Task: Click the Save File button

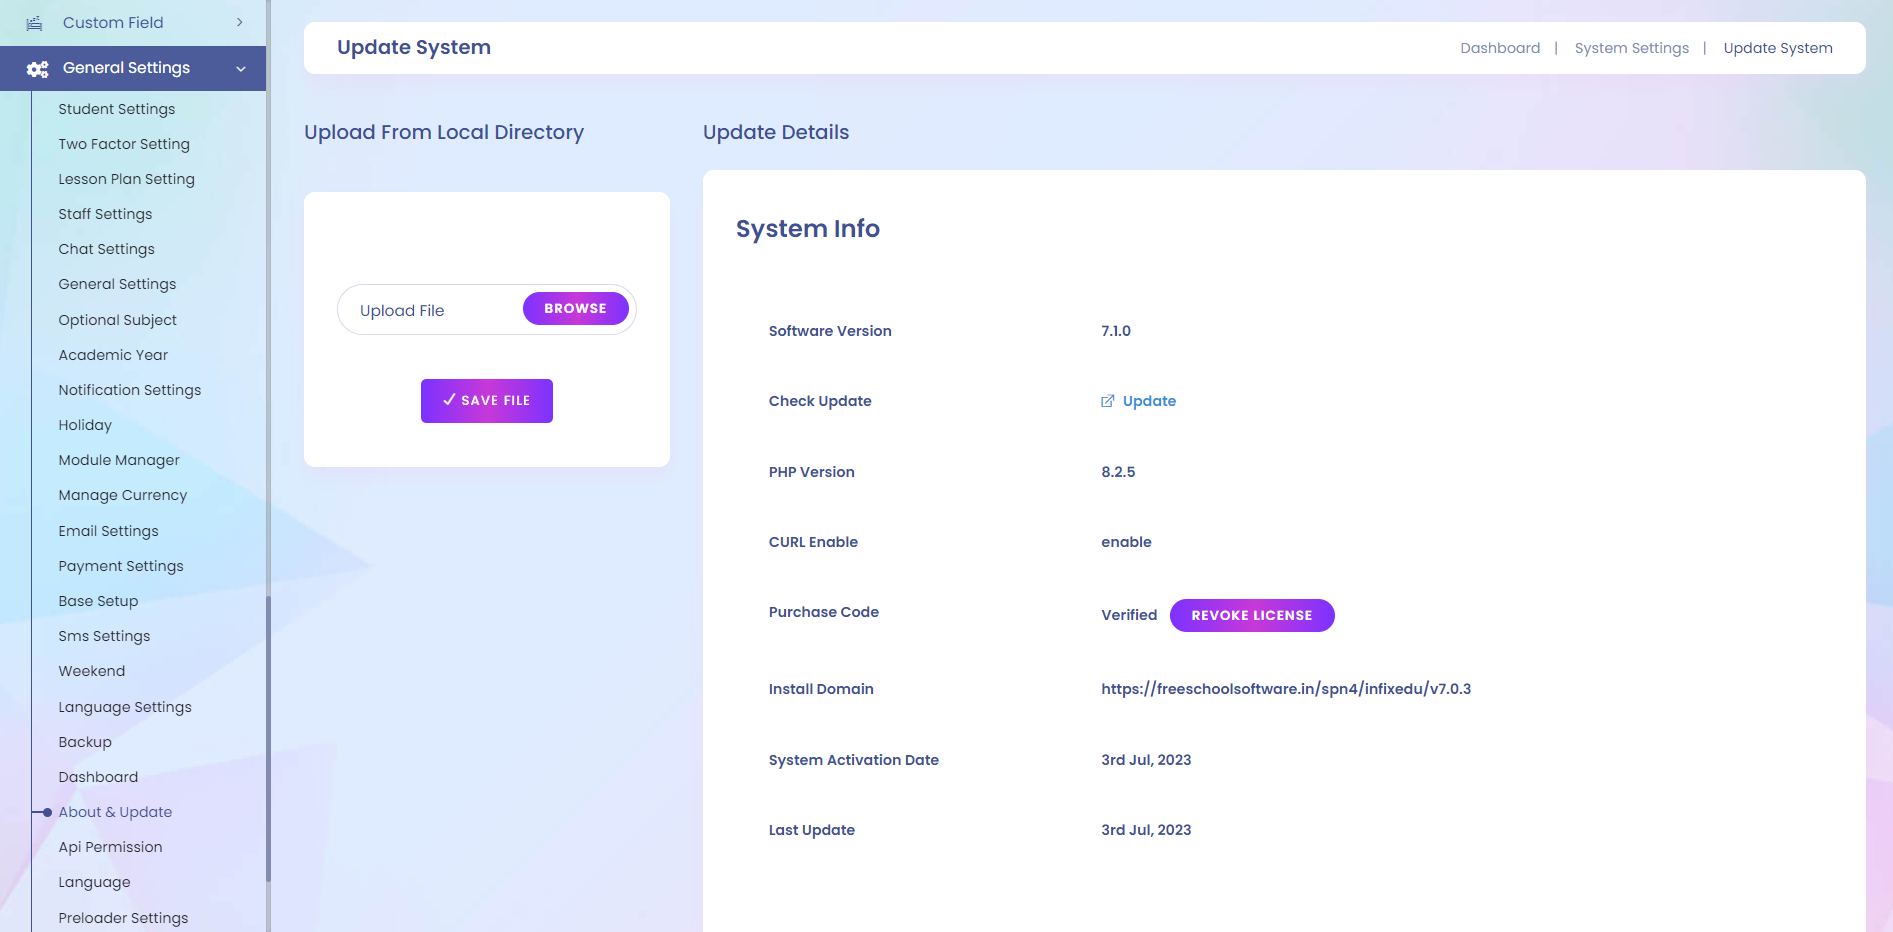Action: tap(486, 401)
